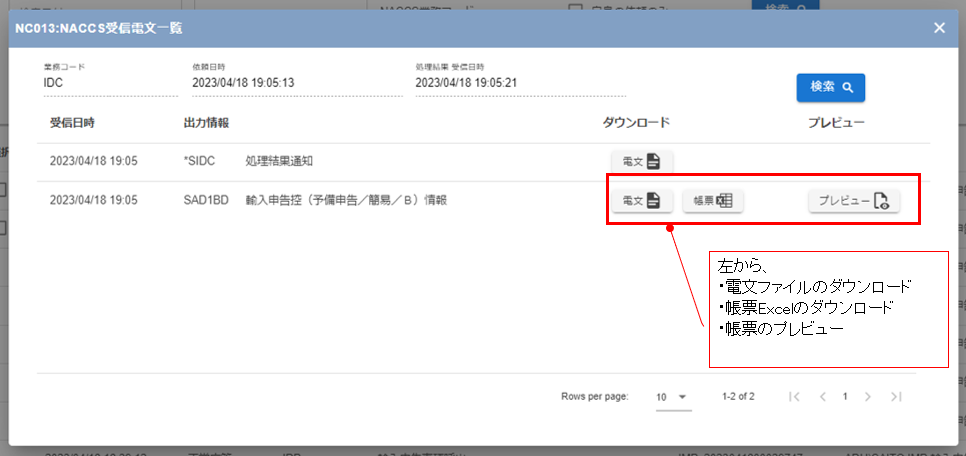Go to the first page of results
Screen dimensions: 966x456
tap(794, 397)
